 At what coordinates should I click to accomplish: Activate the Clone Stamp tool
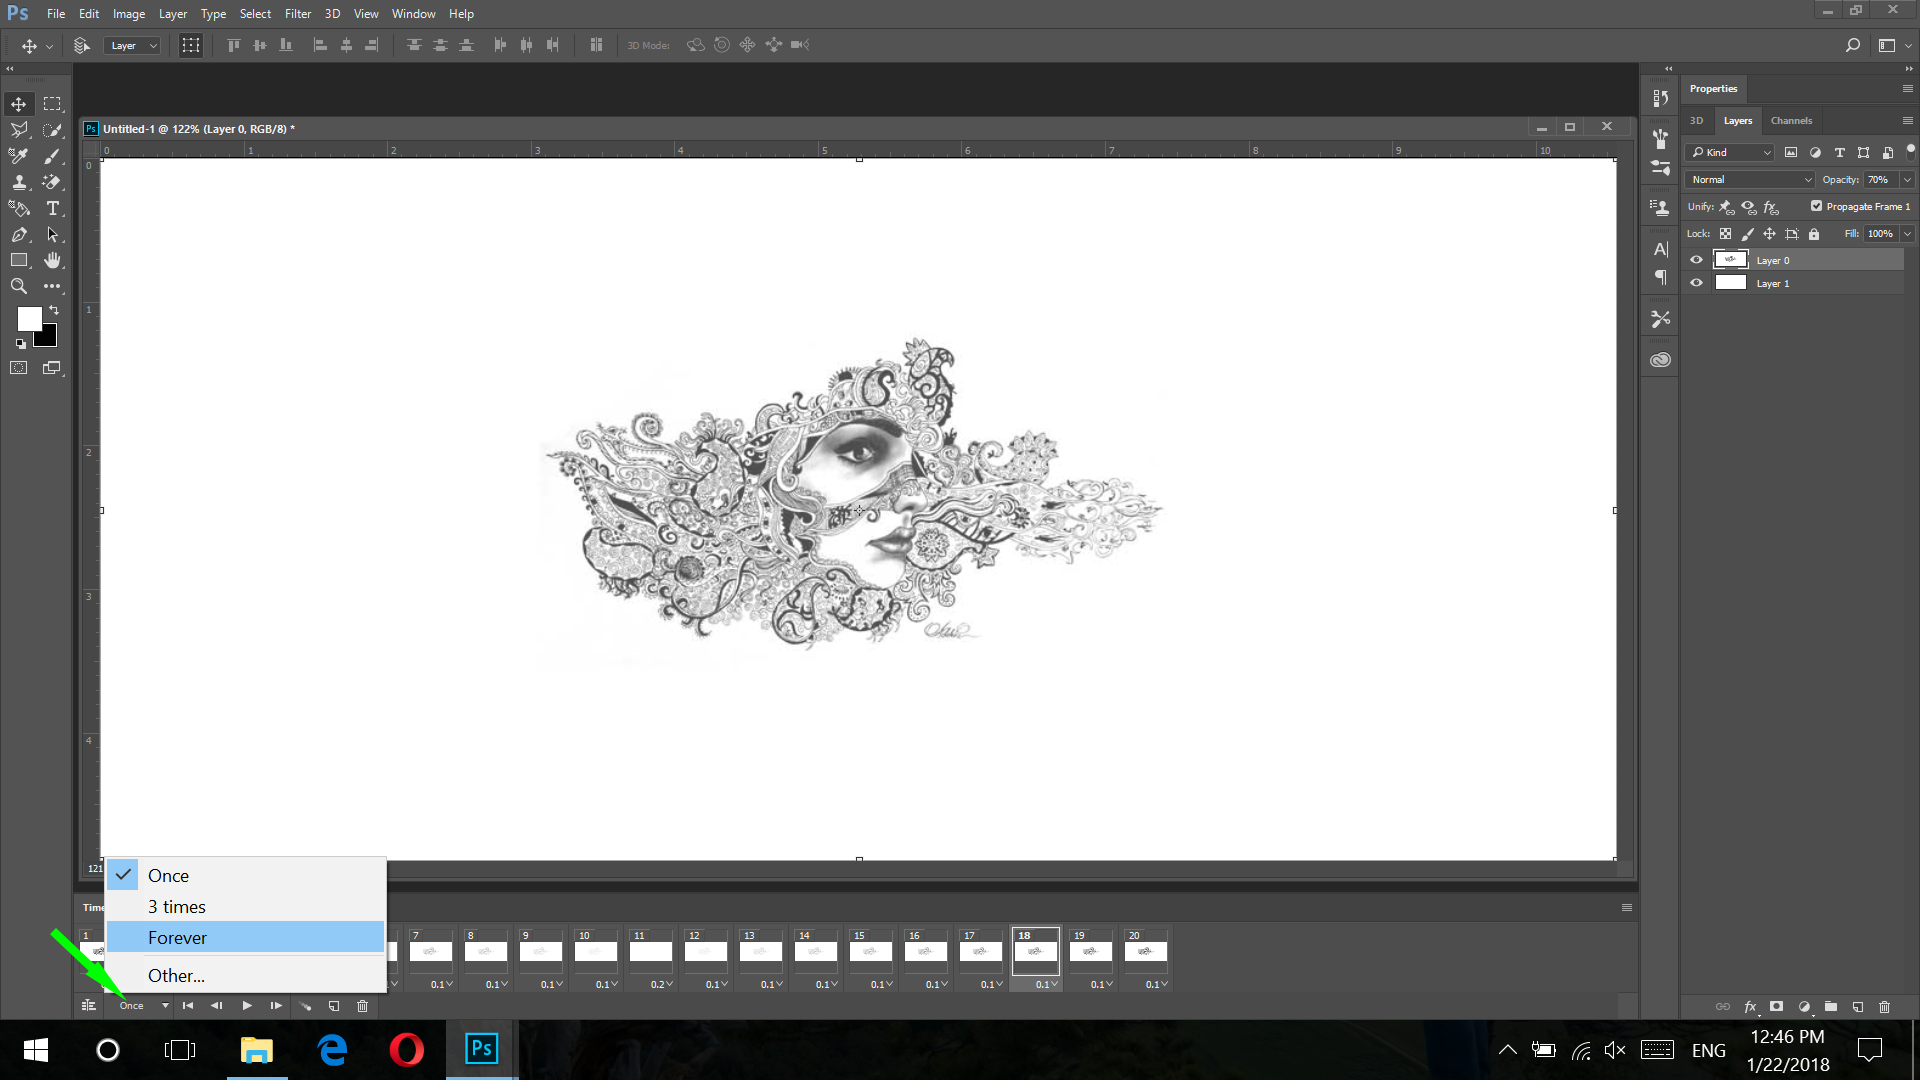click(x=18, y=182)
